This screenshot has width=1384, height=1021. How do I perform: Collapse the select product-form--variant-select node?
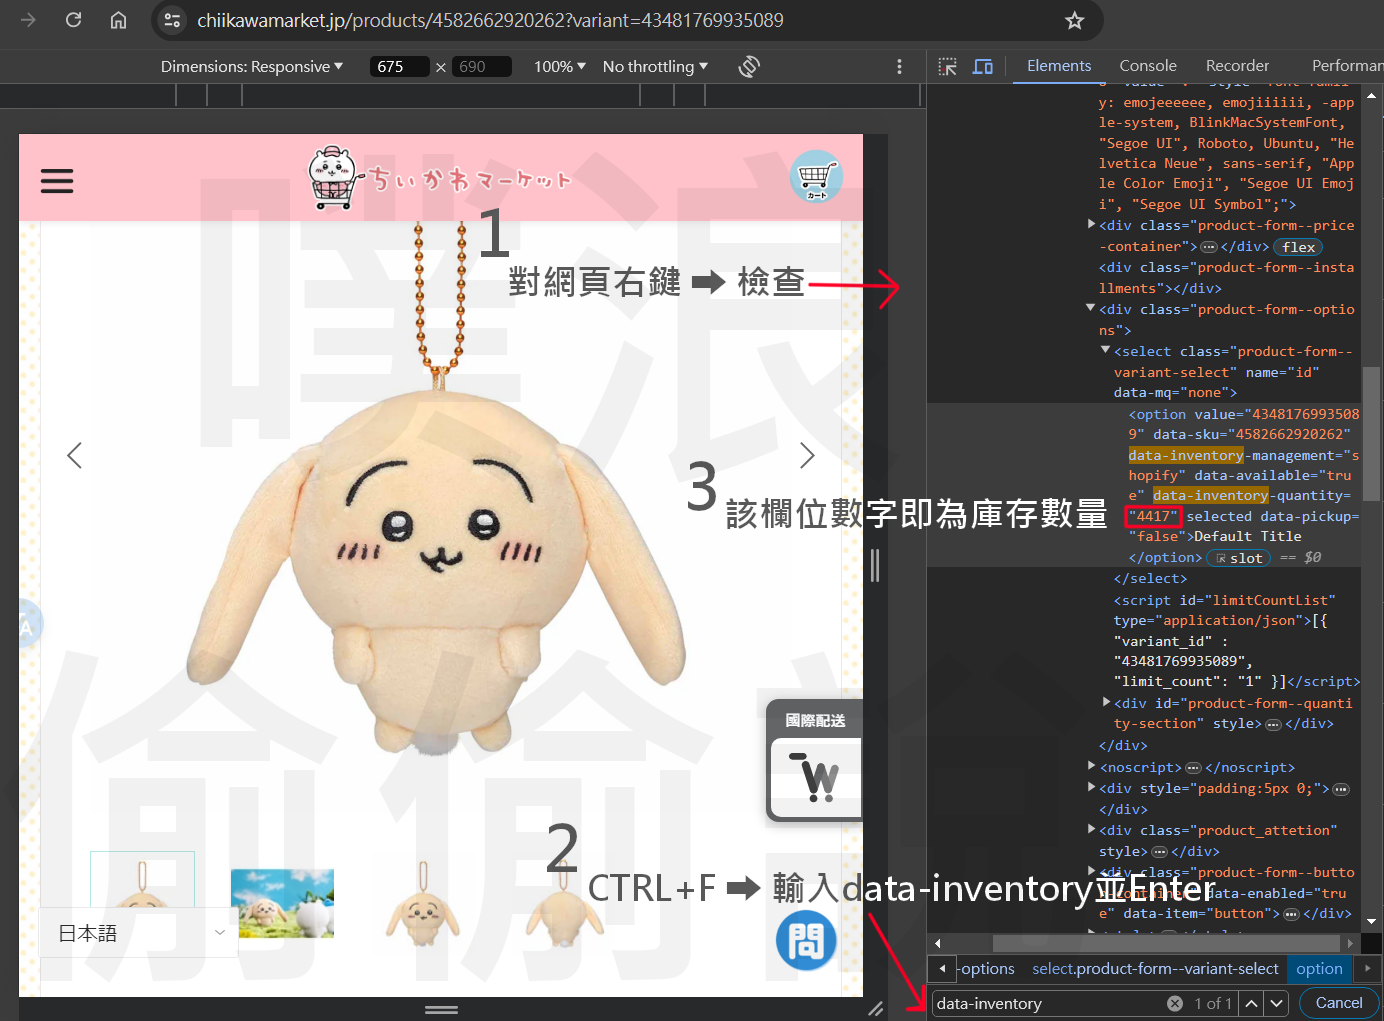pos(1106,350)
